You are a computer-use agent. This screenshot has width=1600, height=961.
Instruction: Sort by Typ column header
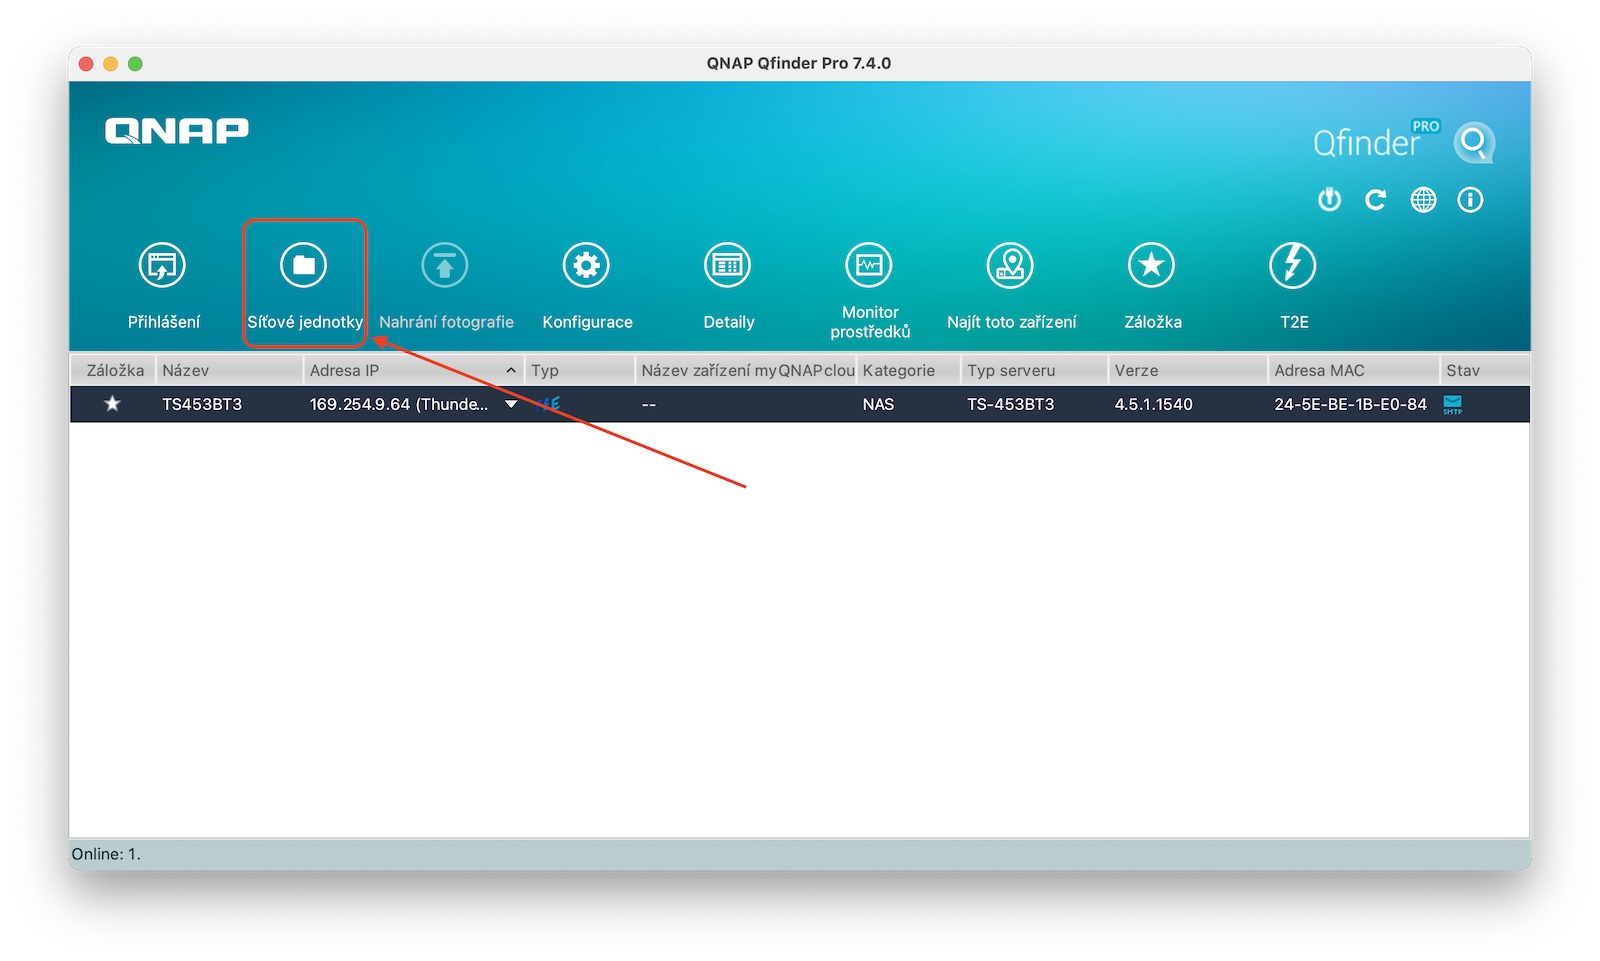(580, 370)
